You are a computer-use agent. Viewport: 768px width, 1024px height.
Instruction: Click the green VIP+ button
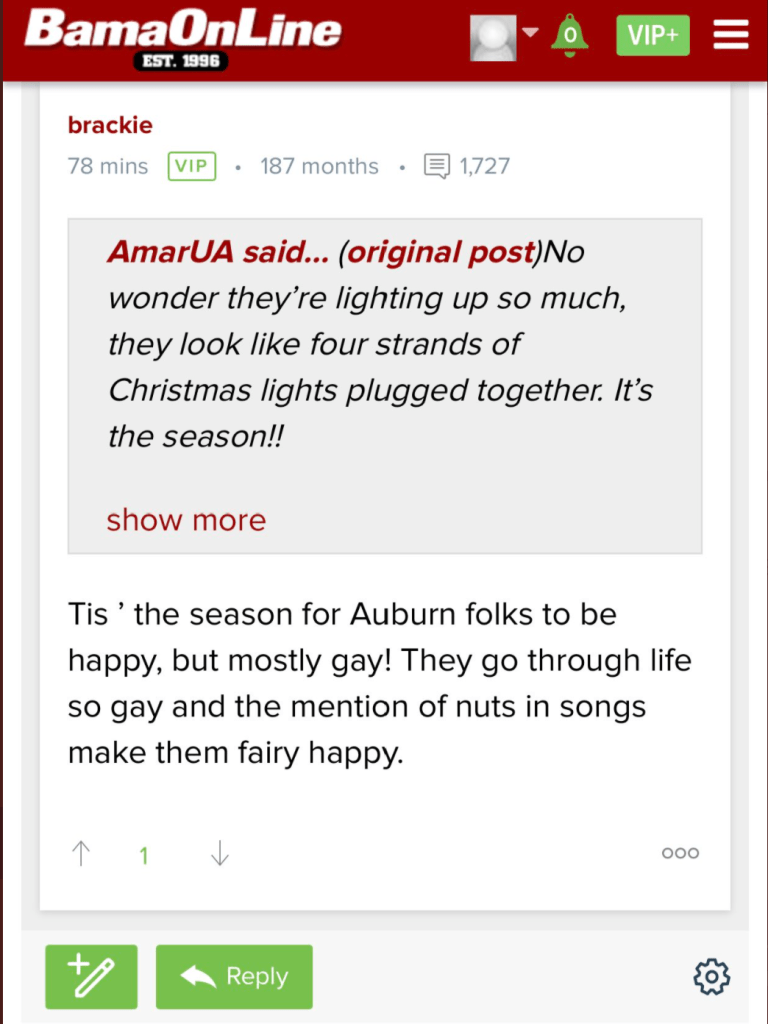tap(653, 36)
